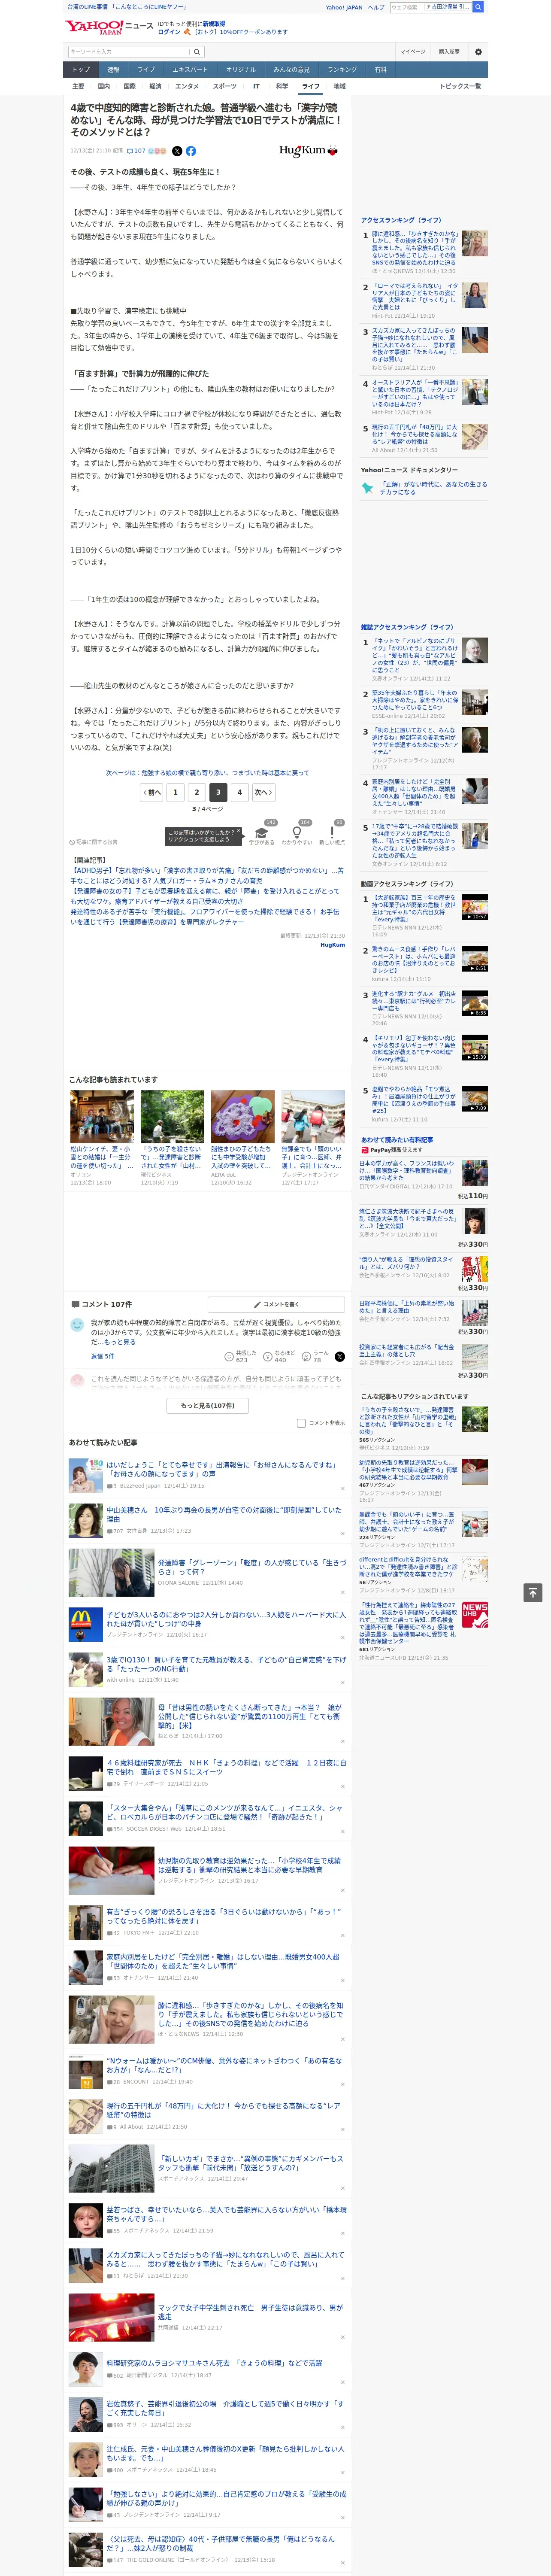Click Yahoo!ニュース ドキュメンタリー item icon
Screen dimensions: 551x2576
coord(367,488)
